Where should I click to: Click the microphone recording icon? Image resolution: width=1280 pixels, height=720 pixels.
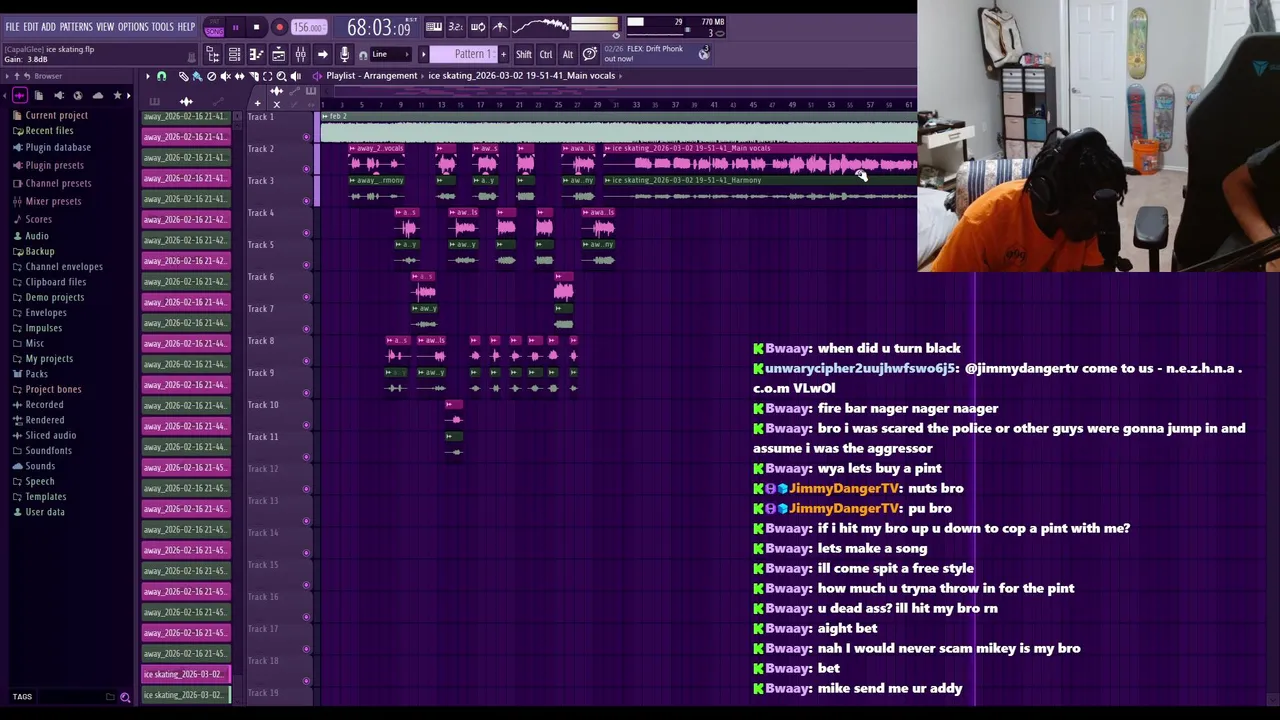[344, 54]
